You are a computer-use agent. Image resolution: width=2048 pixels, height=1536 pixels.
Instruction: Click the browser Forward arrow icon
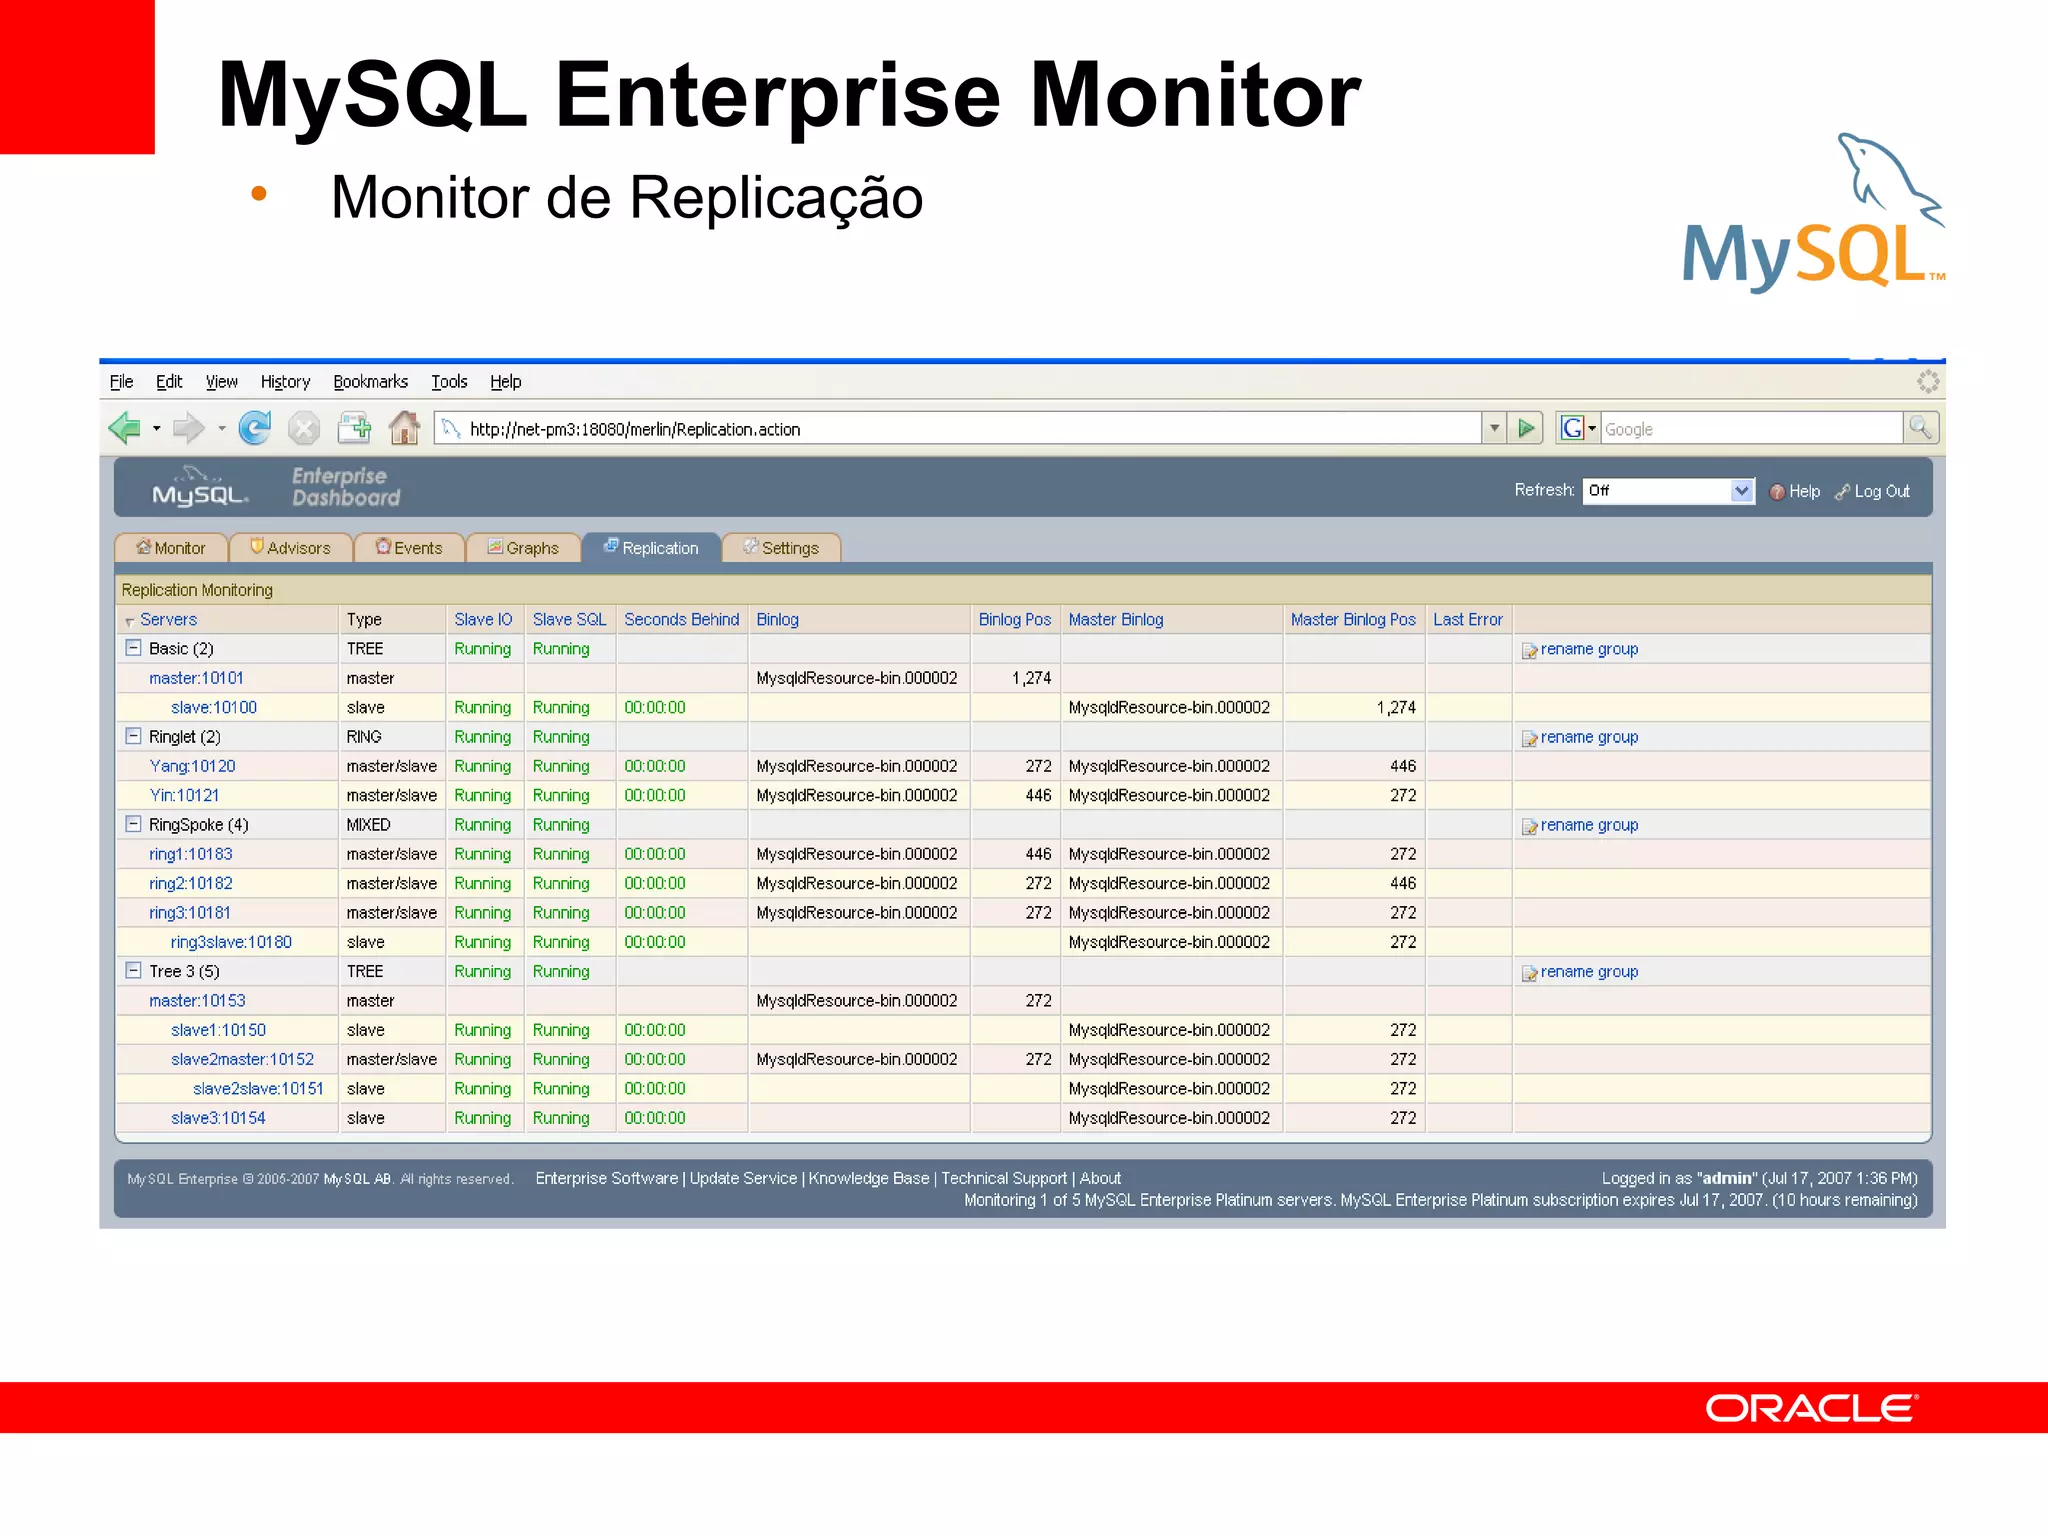click(188, 429)
